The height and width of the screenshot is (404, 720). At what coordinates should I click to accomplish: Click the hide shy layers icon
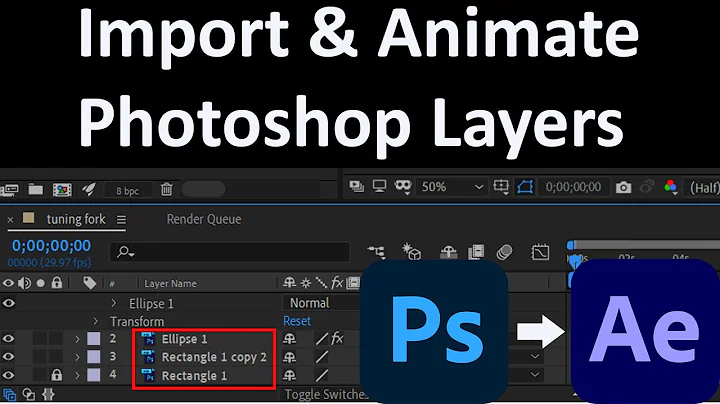tap(449, 252)
